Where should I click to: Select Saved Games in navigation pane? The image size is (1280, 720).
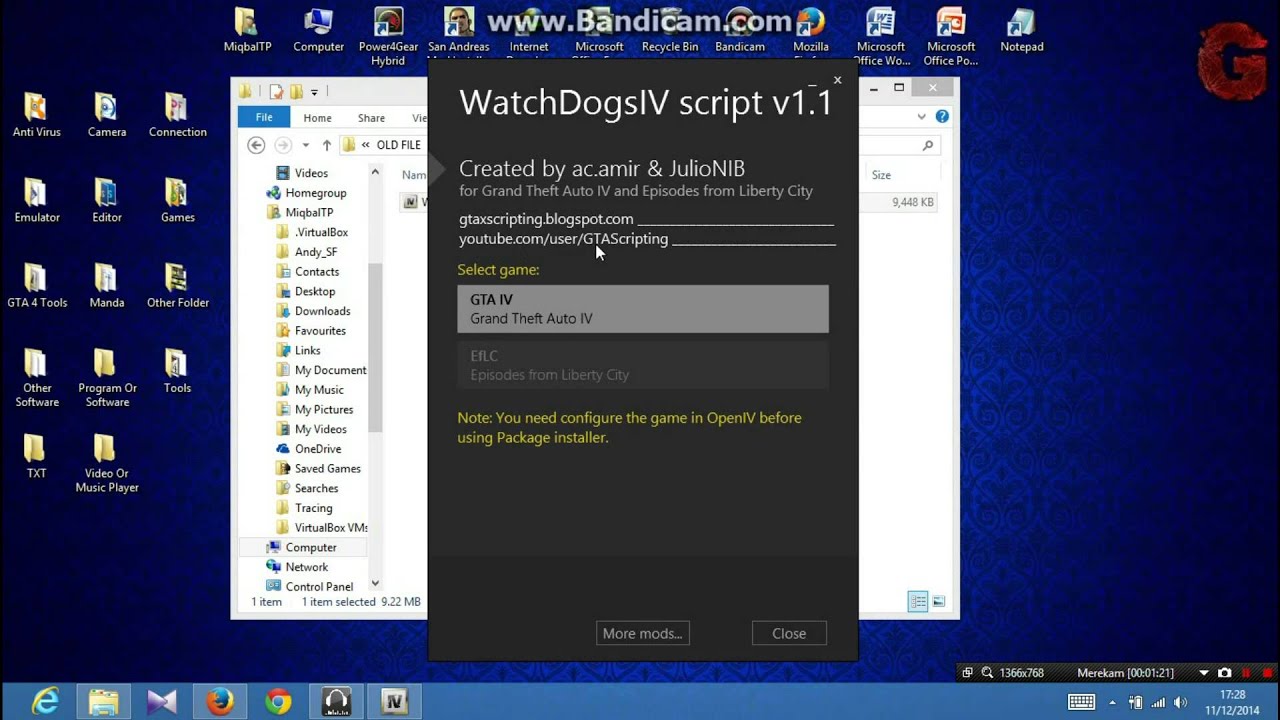[x=327, y=468]
